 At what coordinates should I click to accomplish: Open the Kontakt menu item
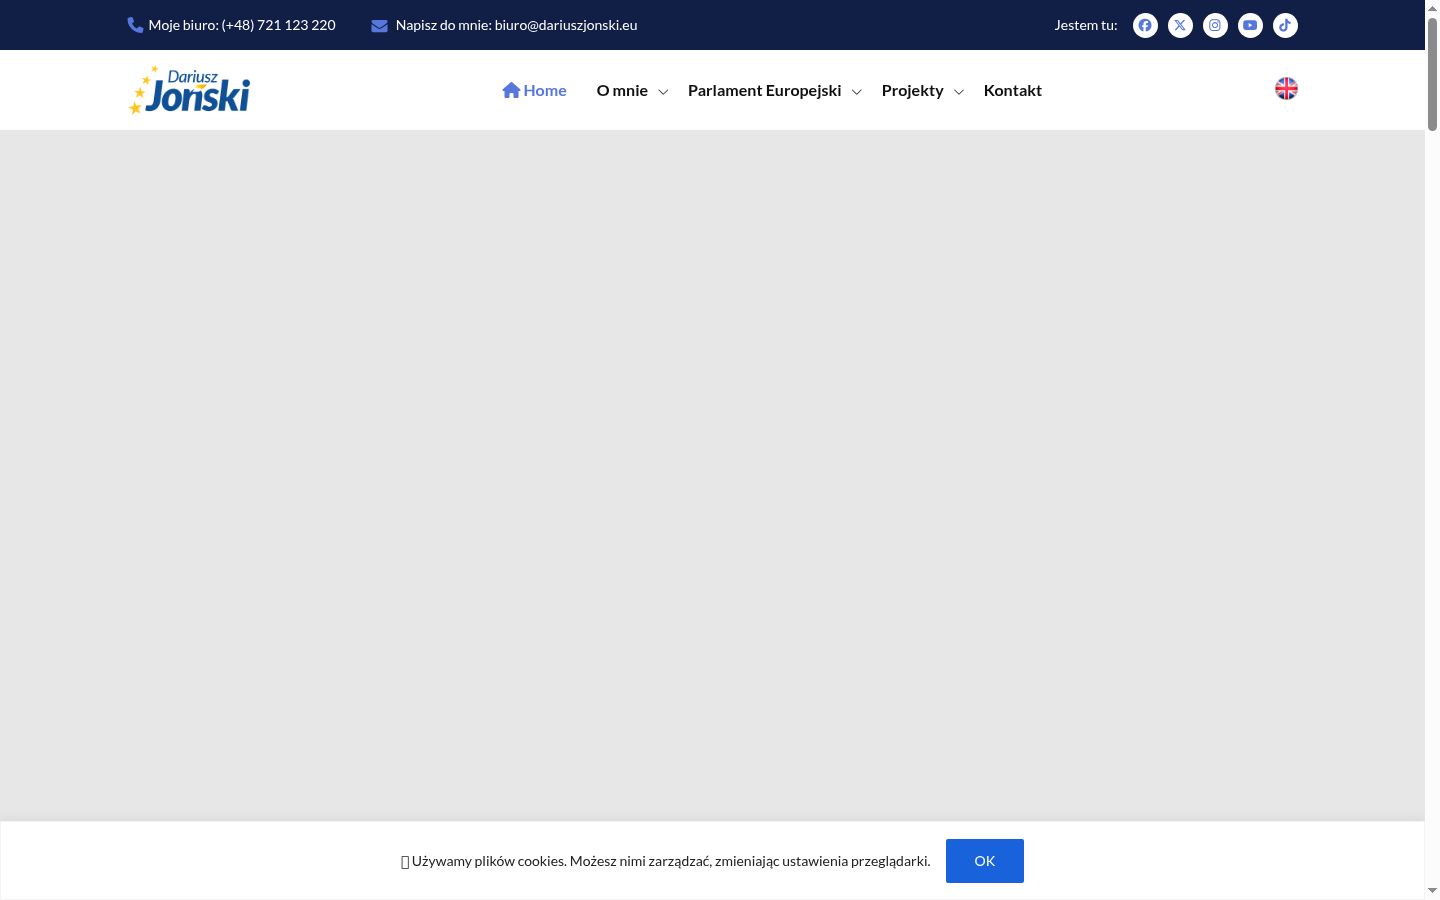pos(1012,90)
